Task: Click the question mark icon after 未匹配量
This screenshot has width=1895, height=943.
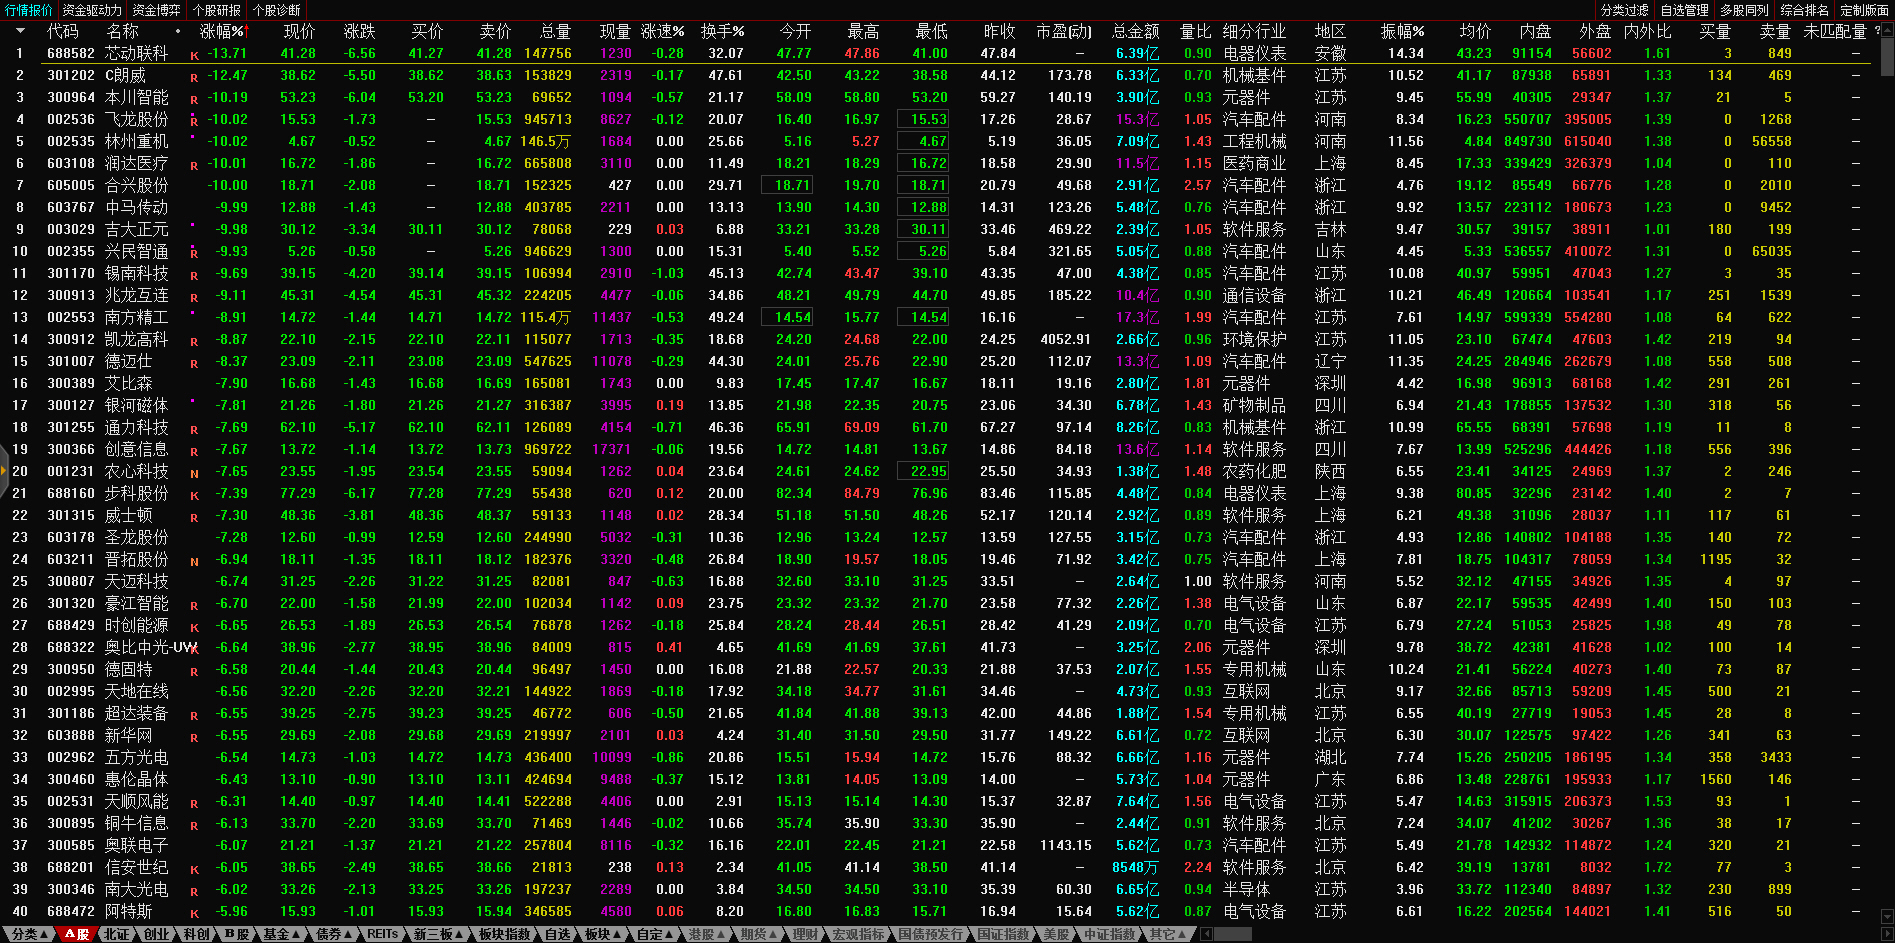Action: pyautogui.click(x=1877, y=31)
